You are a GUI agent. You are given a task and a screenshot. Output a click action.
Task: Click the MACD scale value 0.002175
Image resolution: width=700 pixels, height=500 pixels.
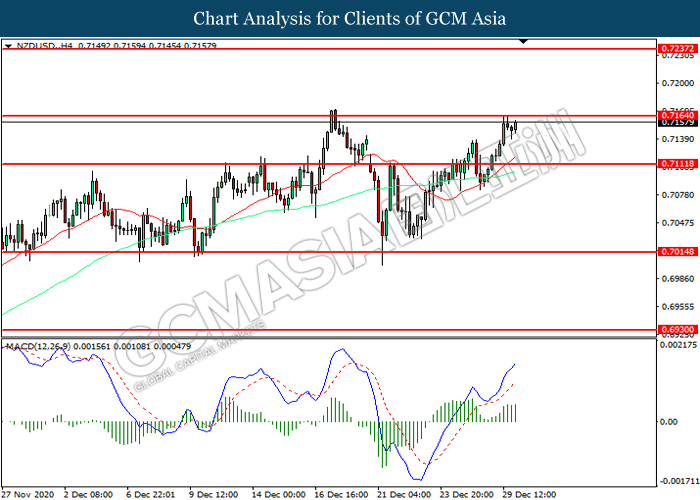pos(678,345)
